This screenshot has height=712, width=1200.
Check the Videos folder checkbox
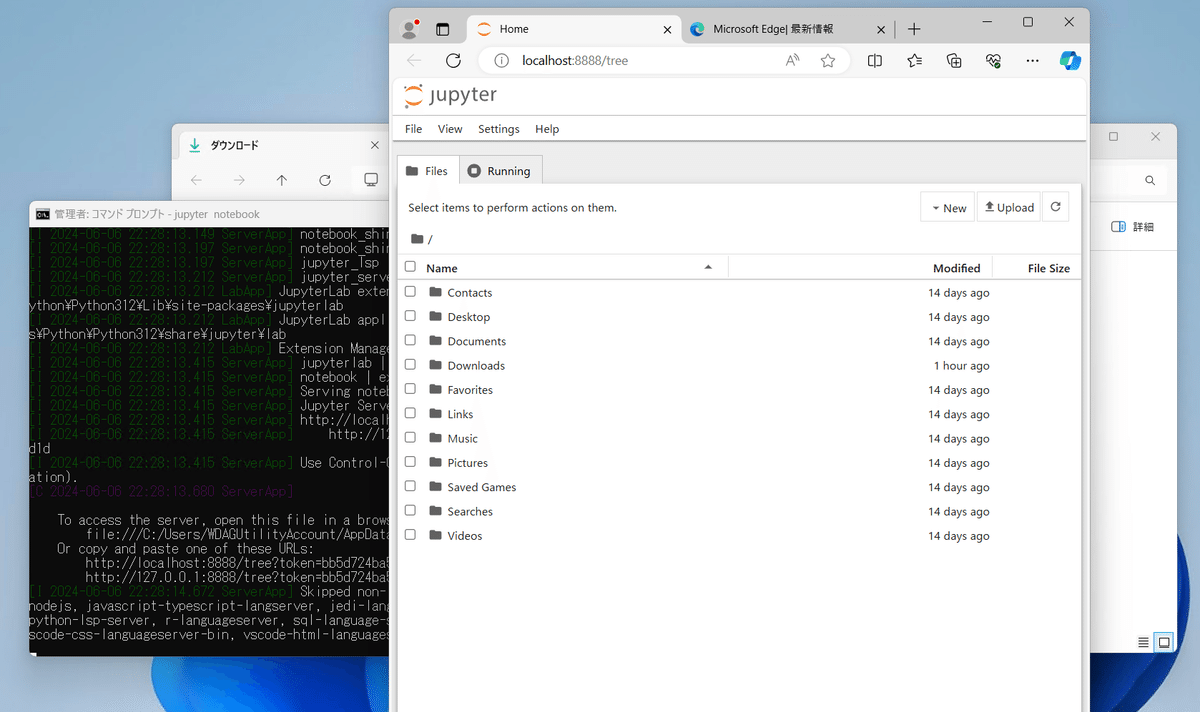click(410, 535)
